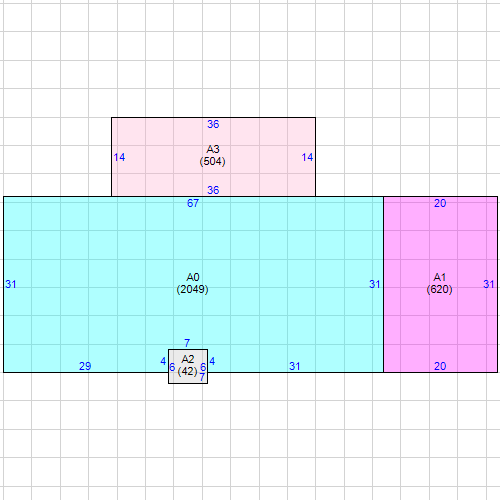Click the A0 area label
The height and width of the screenshot is (500, 500).
coord(193,277)
